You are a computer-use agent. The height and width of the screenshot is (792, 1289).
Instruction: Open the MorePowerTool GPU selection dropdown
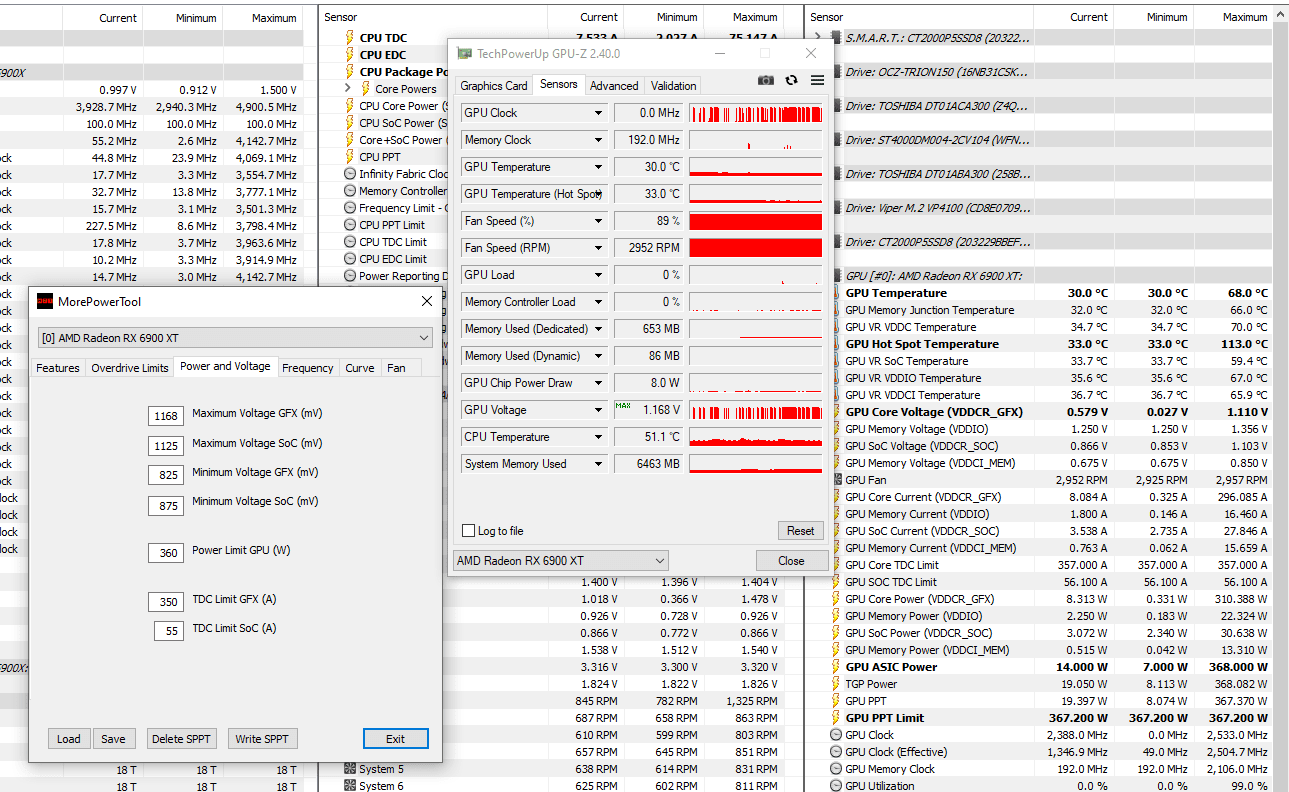click(x=235, y=338)
